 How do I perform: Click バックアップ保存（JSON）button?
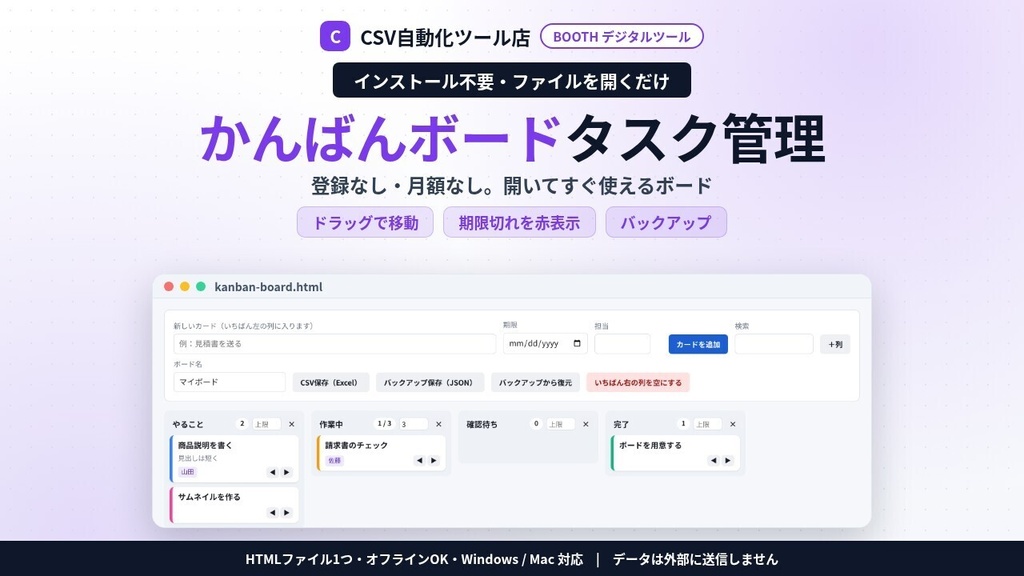coord(430,383)
